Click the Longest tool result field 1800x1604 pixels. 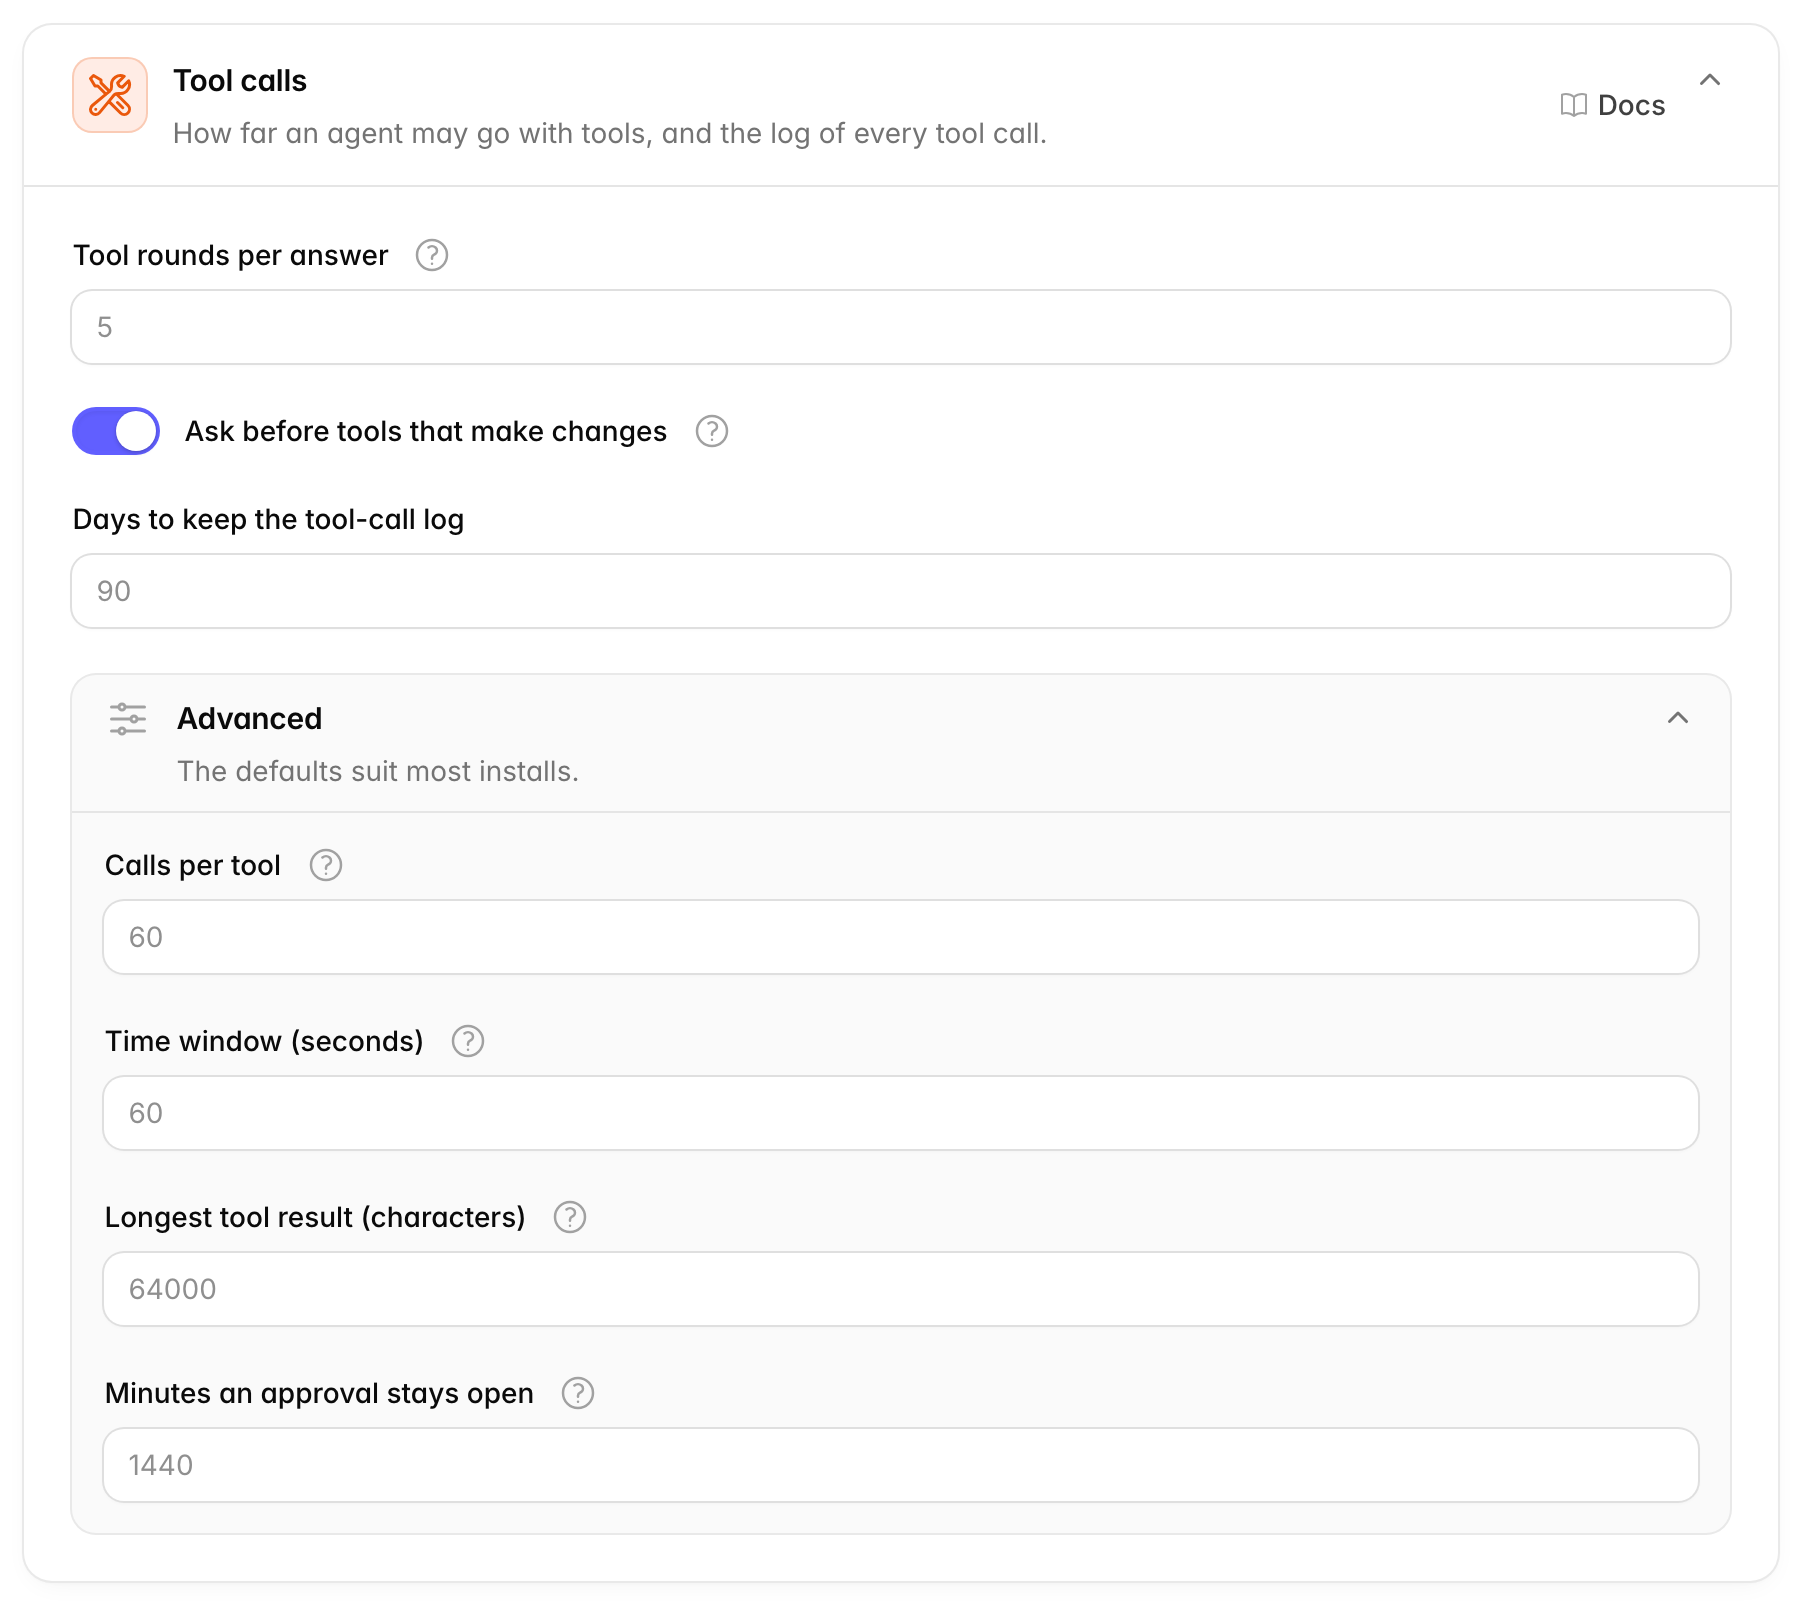click(901, 1289)
